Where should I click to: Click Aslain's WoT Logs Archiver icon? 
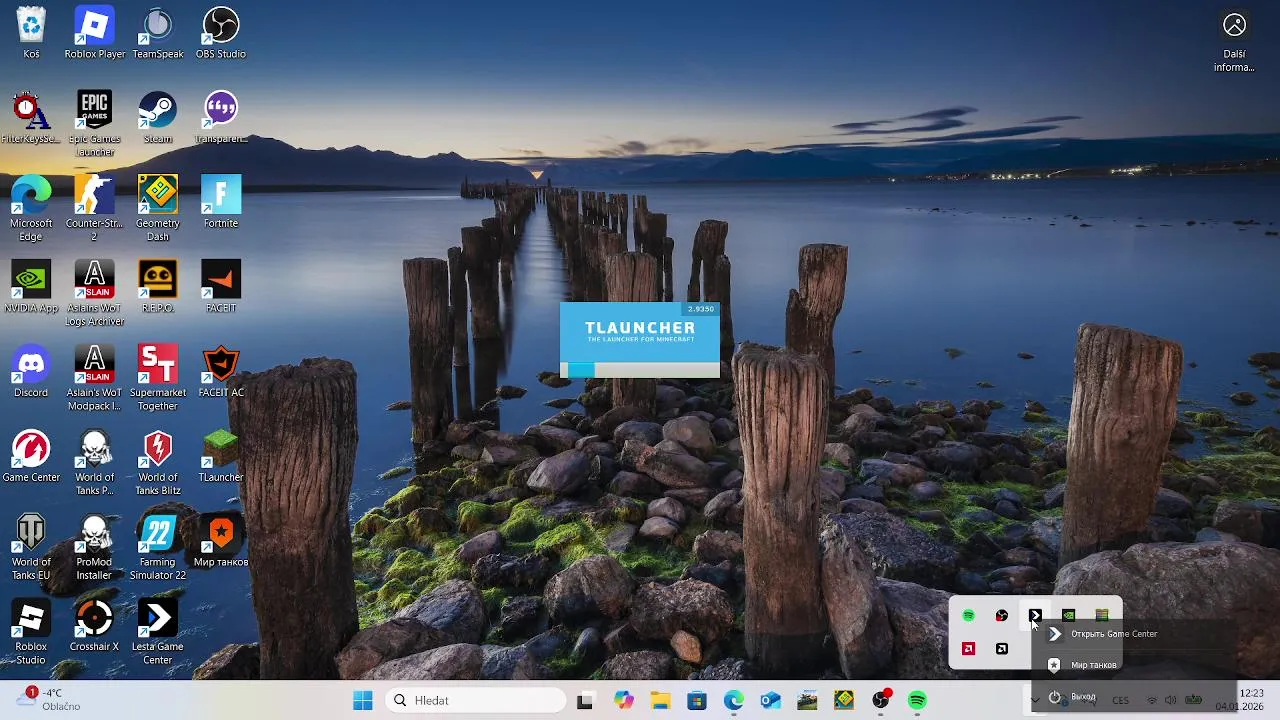(94, 294)
